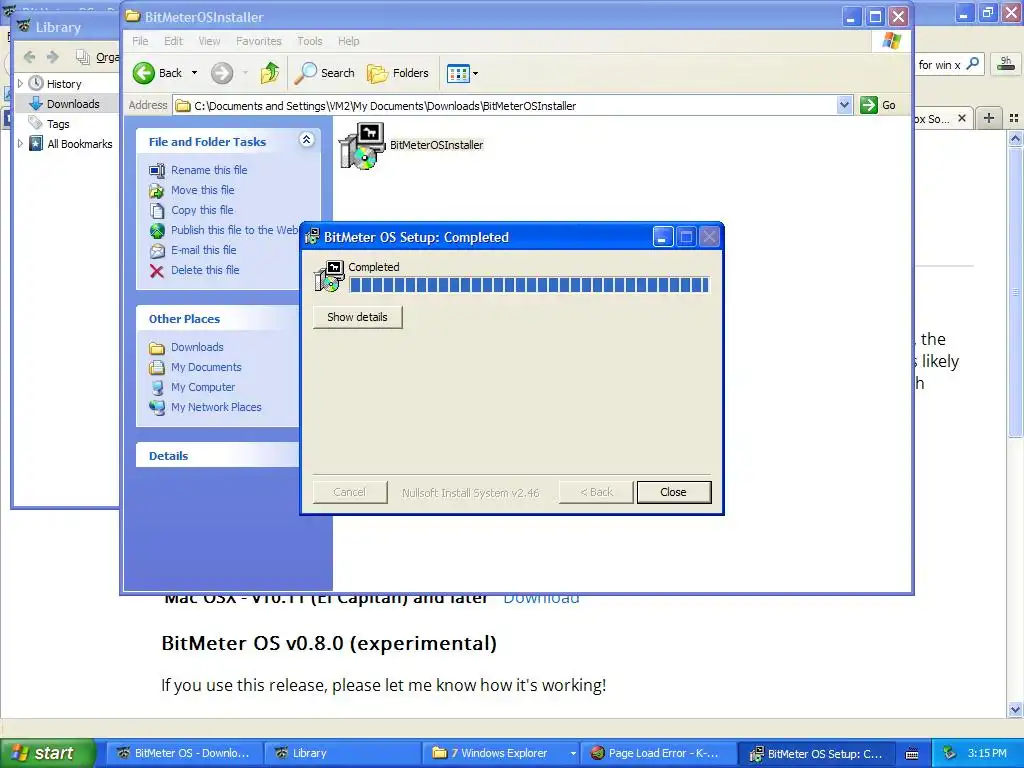Open the Windows Explorer taskbar group
Screen dimensions: 1024x768
(501, 753)
